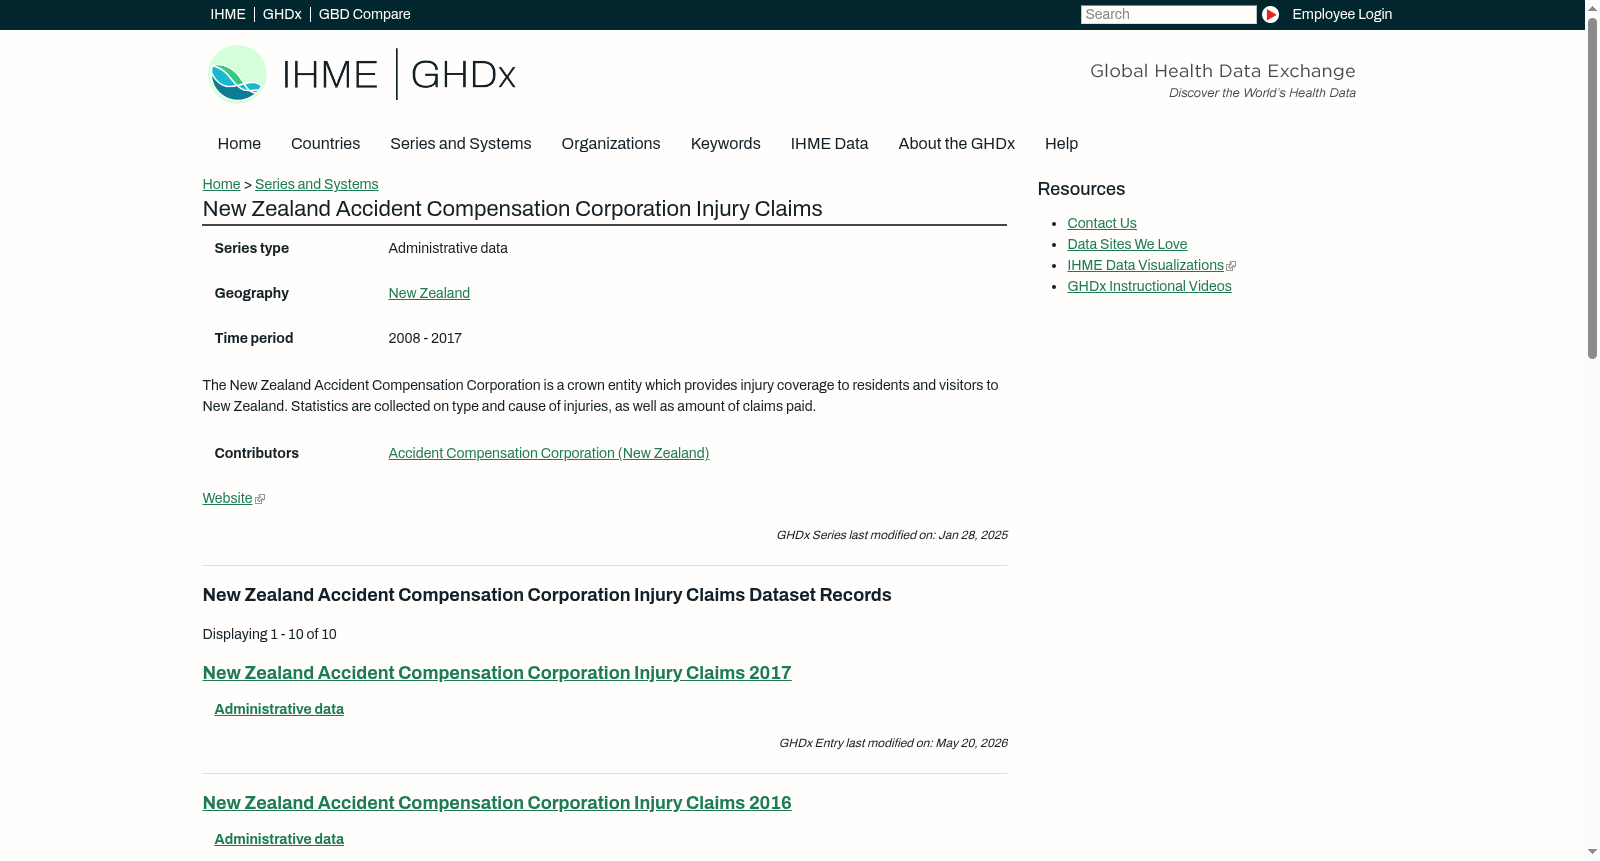Image resolution: width=1600 pixels, height=861 pixels.
Task: Click 'GHDx Entry last modified on: May 20, 2026'
Action: click(893, 743)
